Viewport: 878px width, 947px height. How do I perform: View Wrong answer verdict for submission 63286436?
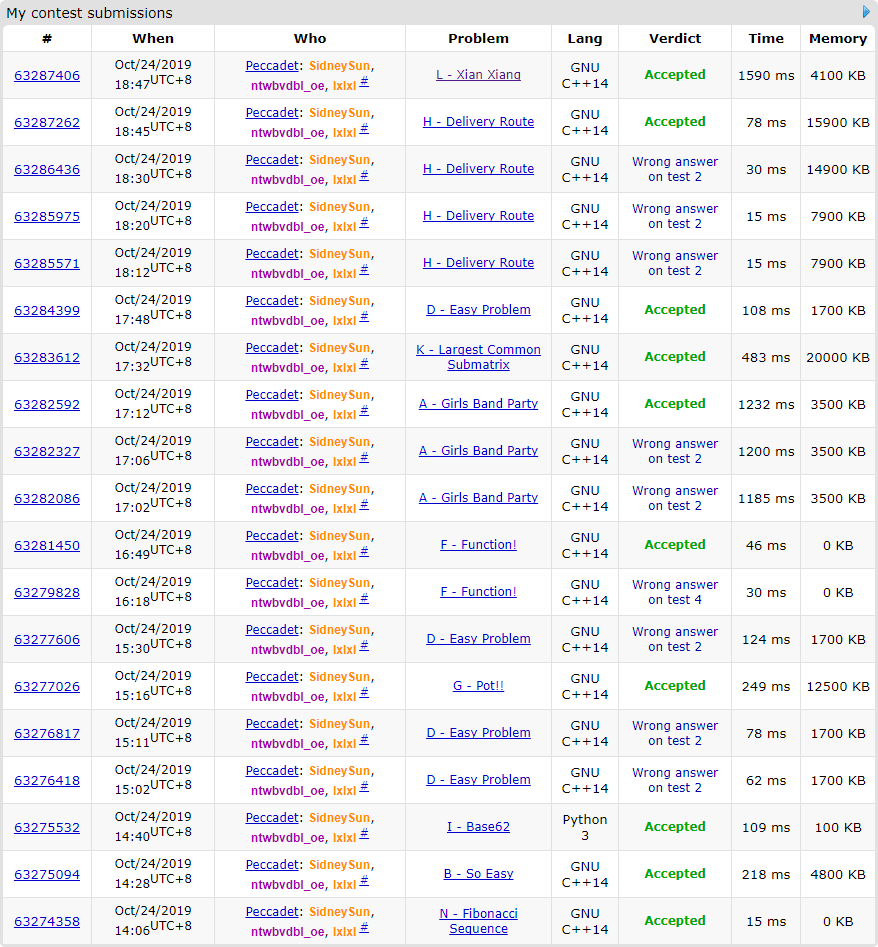(x=675, y=169)
